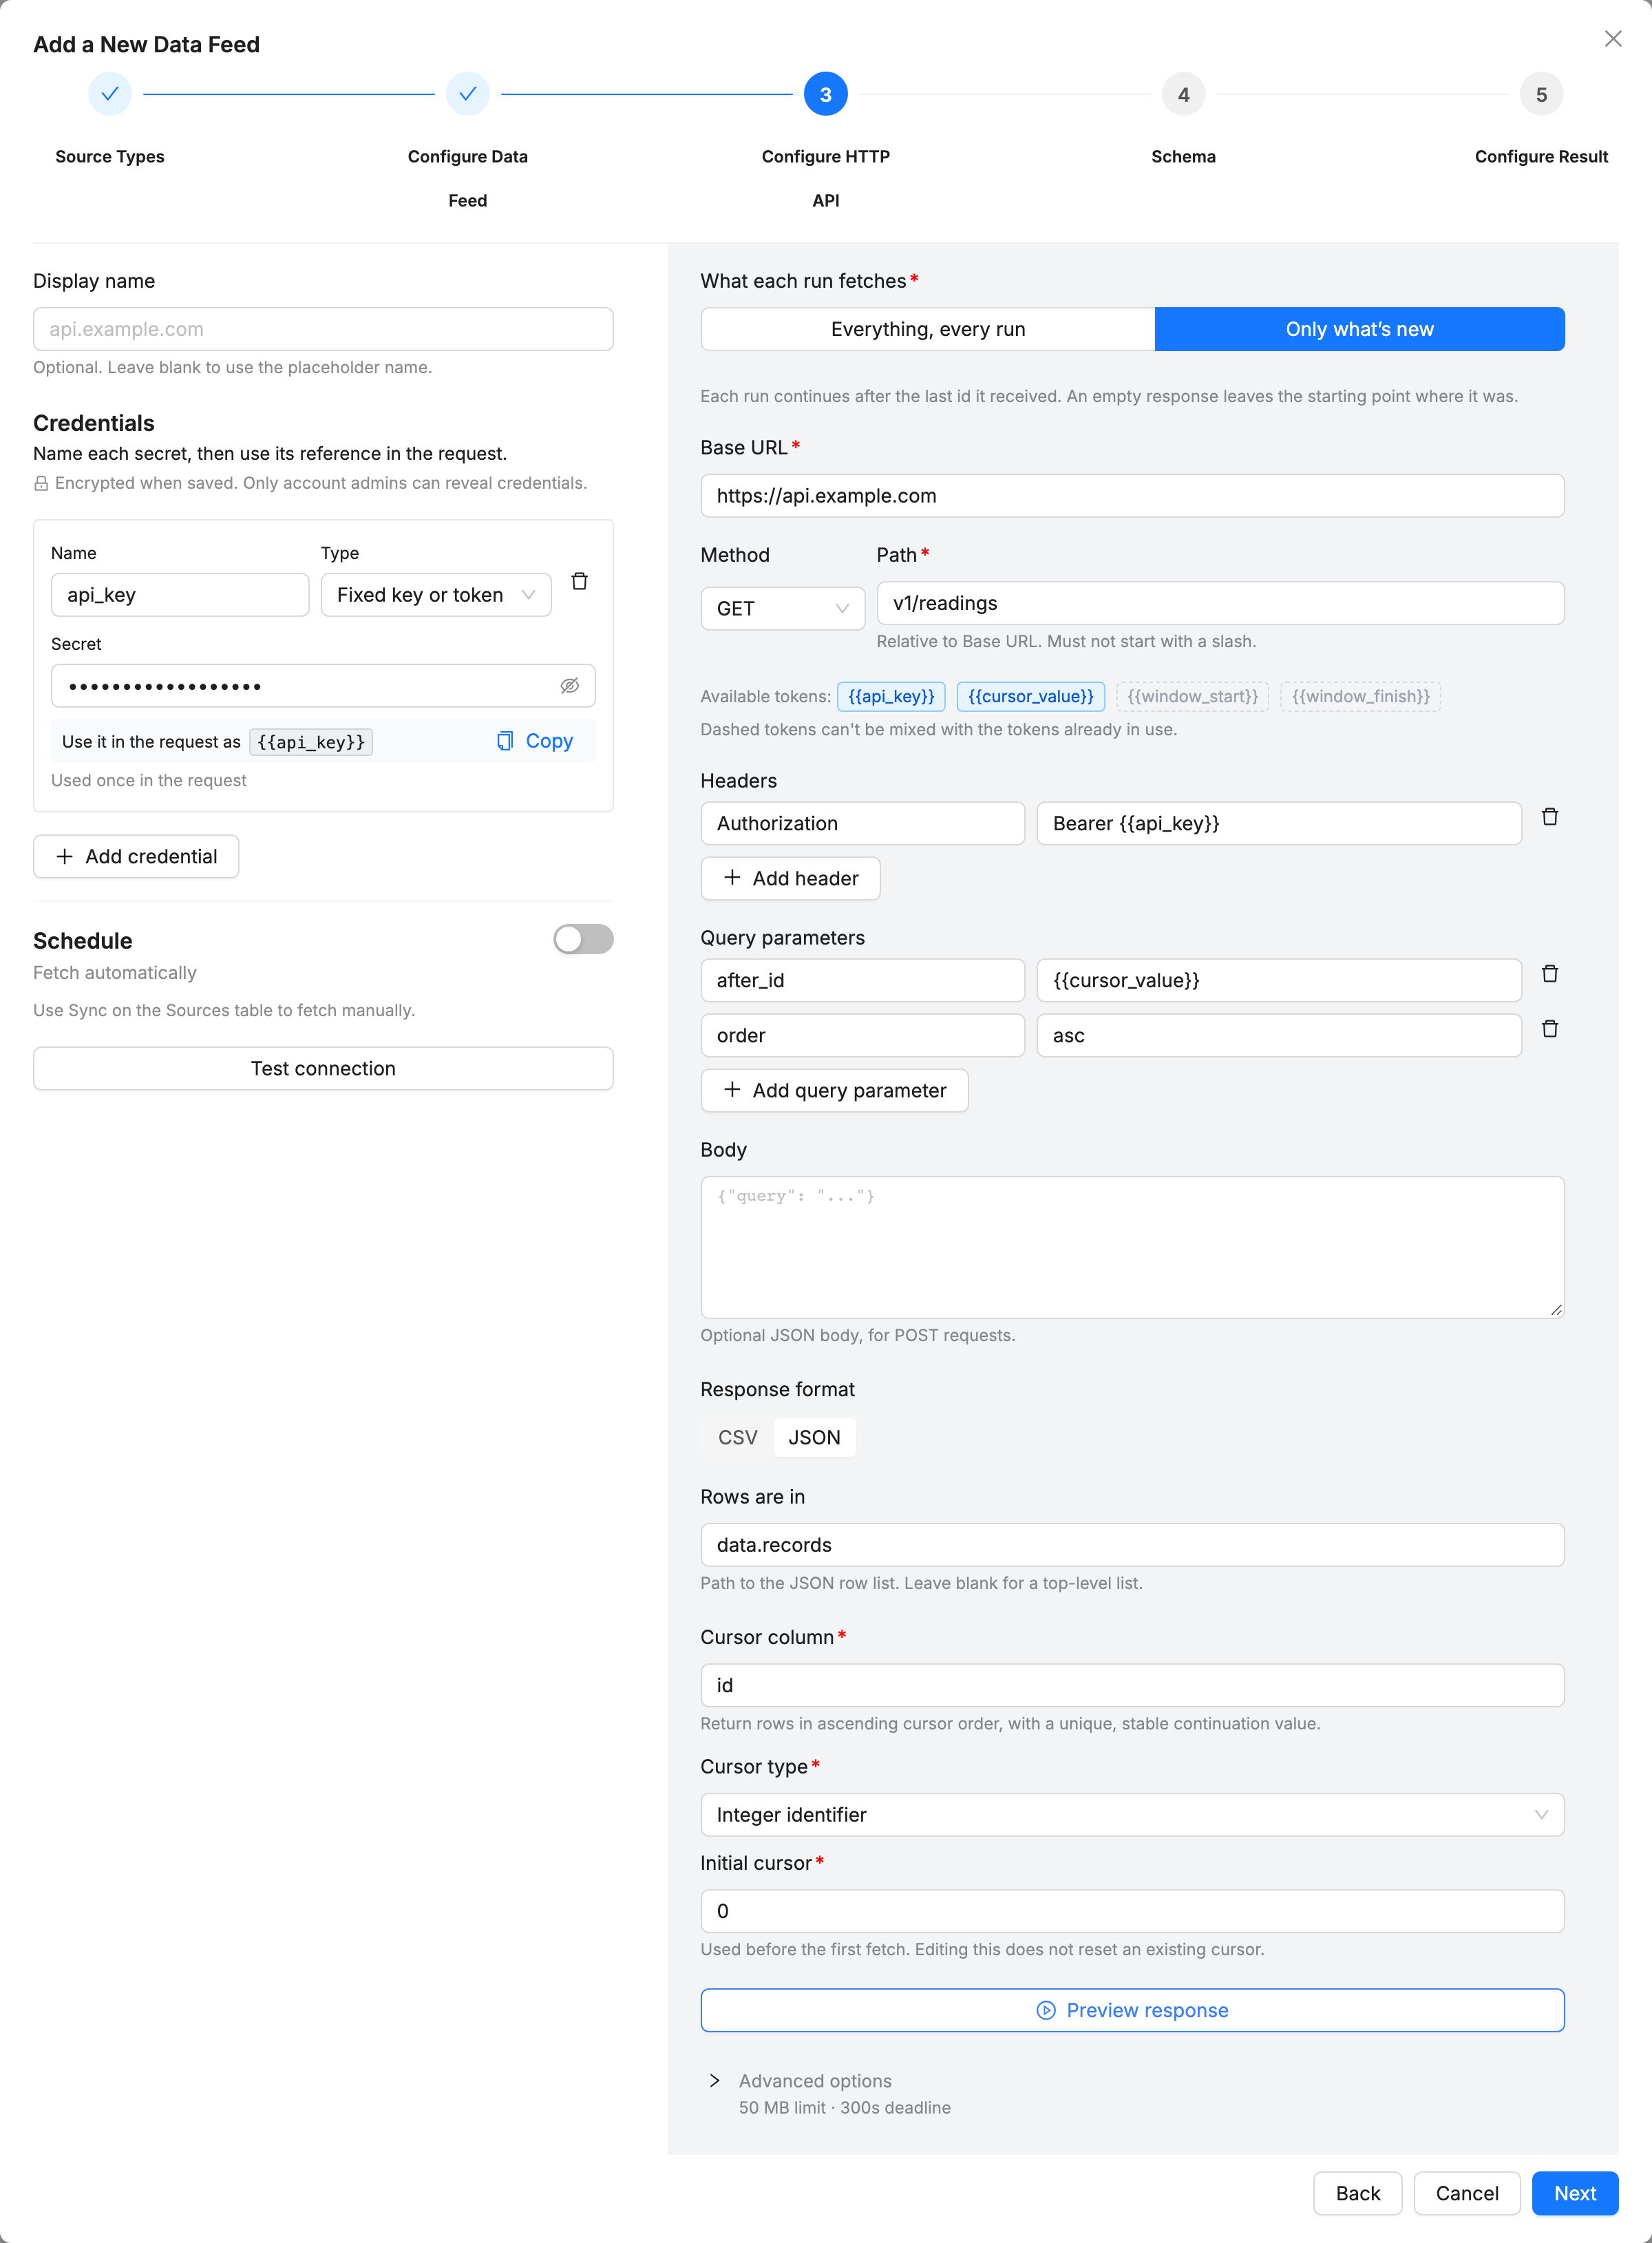Edit the Cursor column field id

coord(1132,1685)
